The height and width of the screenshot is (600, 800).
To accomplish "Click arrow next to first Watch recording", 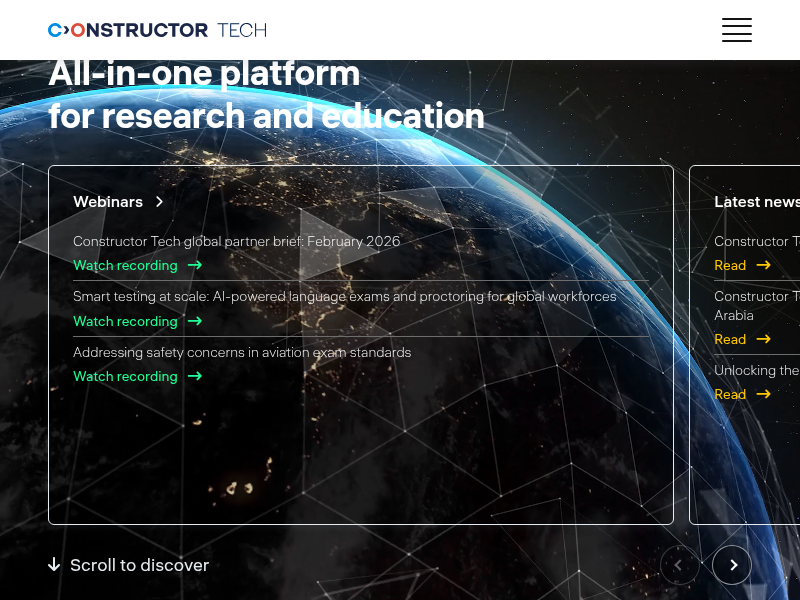I will pos(195,265).
